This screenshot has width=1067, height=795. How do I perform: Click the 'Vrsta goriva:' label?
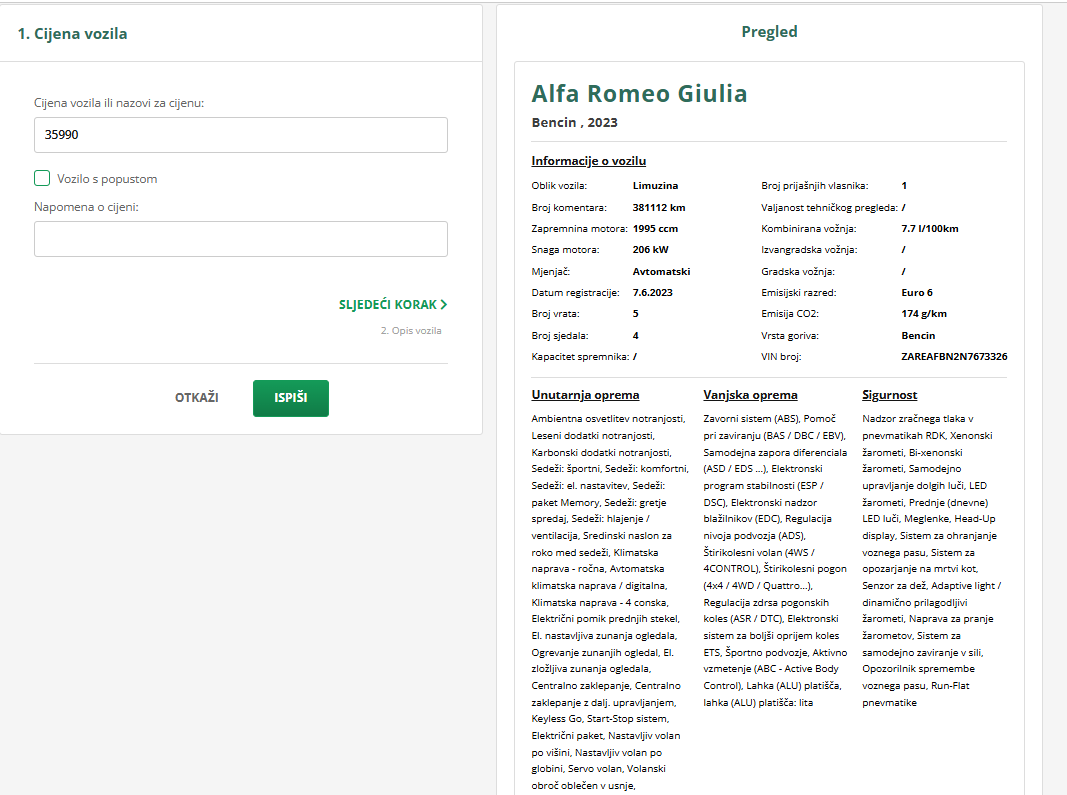[790, 336]
